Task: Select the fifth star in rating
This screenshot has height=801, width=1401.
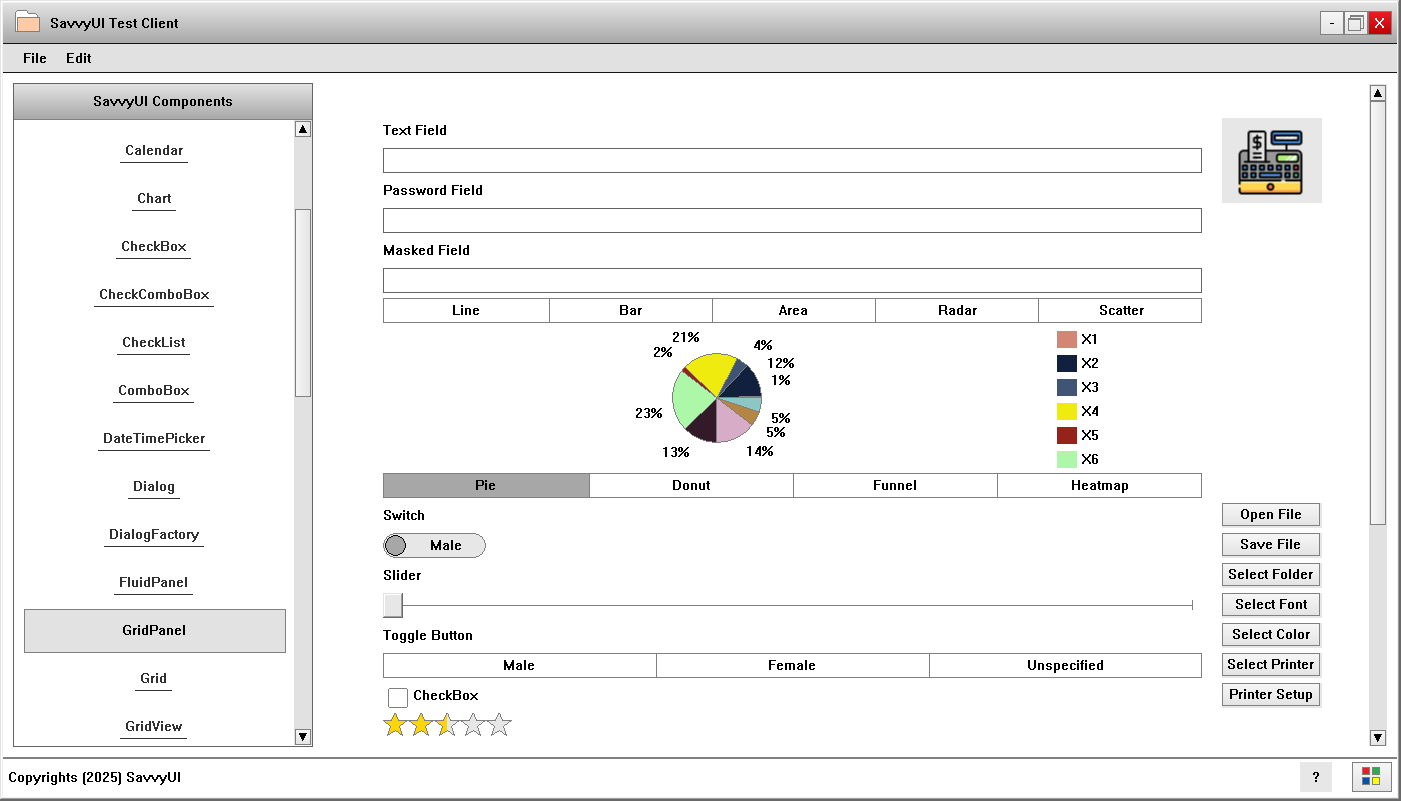Action: point(499,725)
